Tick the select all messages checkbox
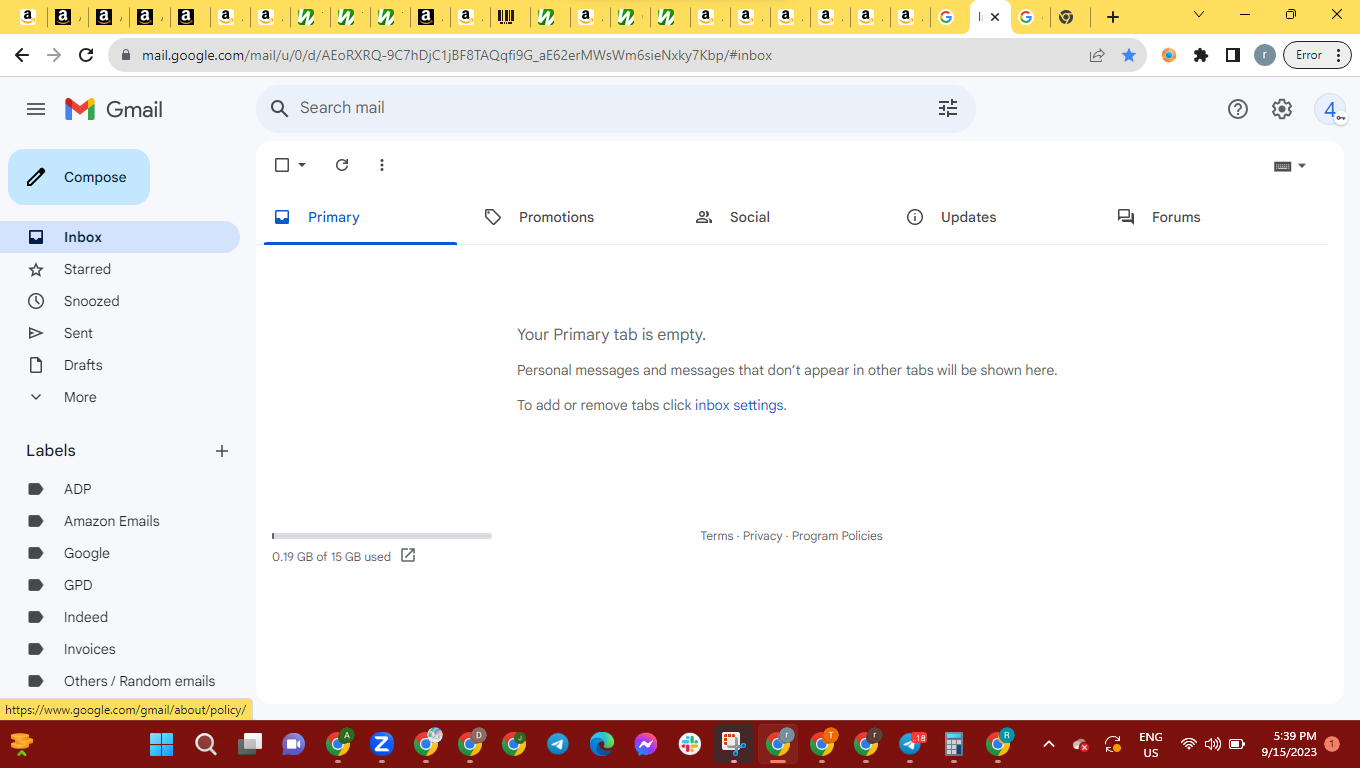This screenshot has width=1360, height=768. coord(282,165)
